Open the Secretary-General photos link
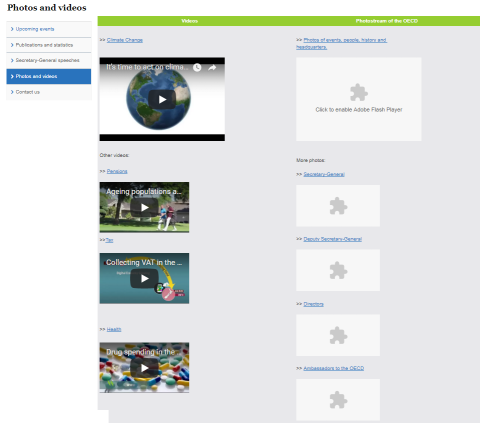The image size is (480, 423). (324, 174)
